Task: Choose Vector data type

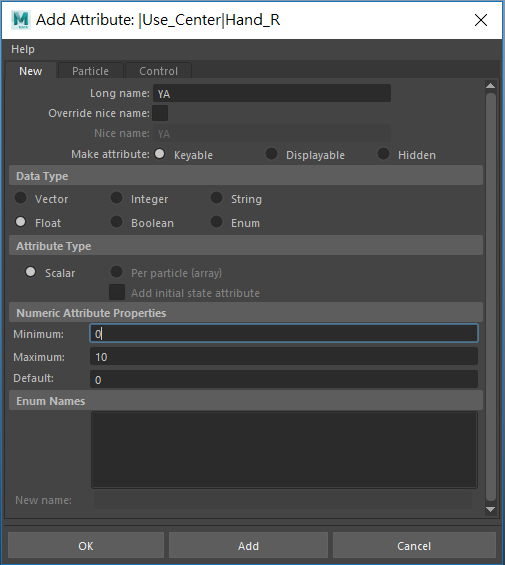Action: [x=21, y=198]
